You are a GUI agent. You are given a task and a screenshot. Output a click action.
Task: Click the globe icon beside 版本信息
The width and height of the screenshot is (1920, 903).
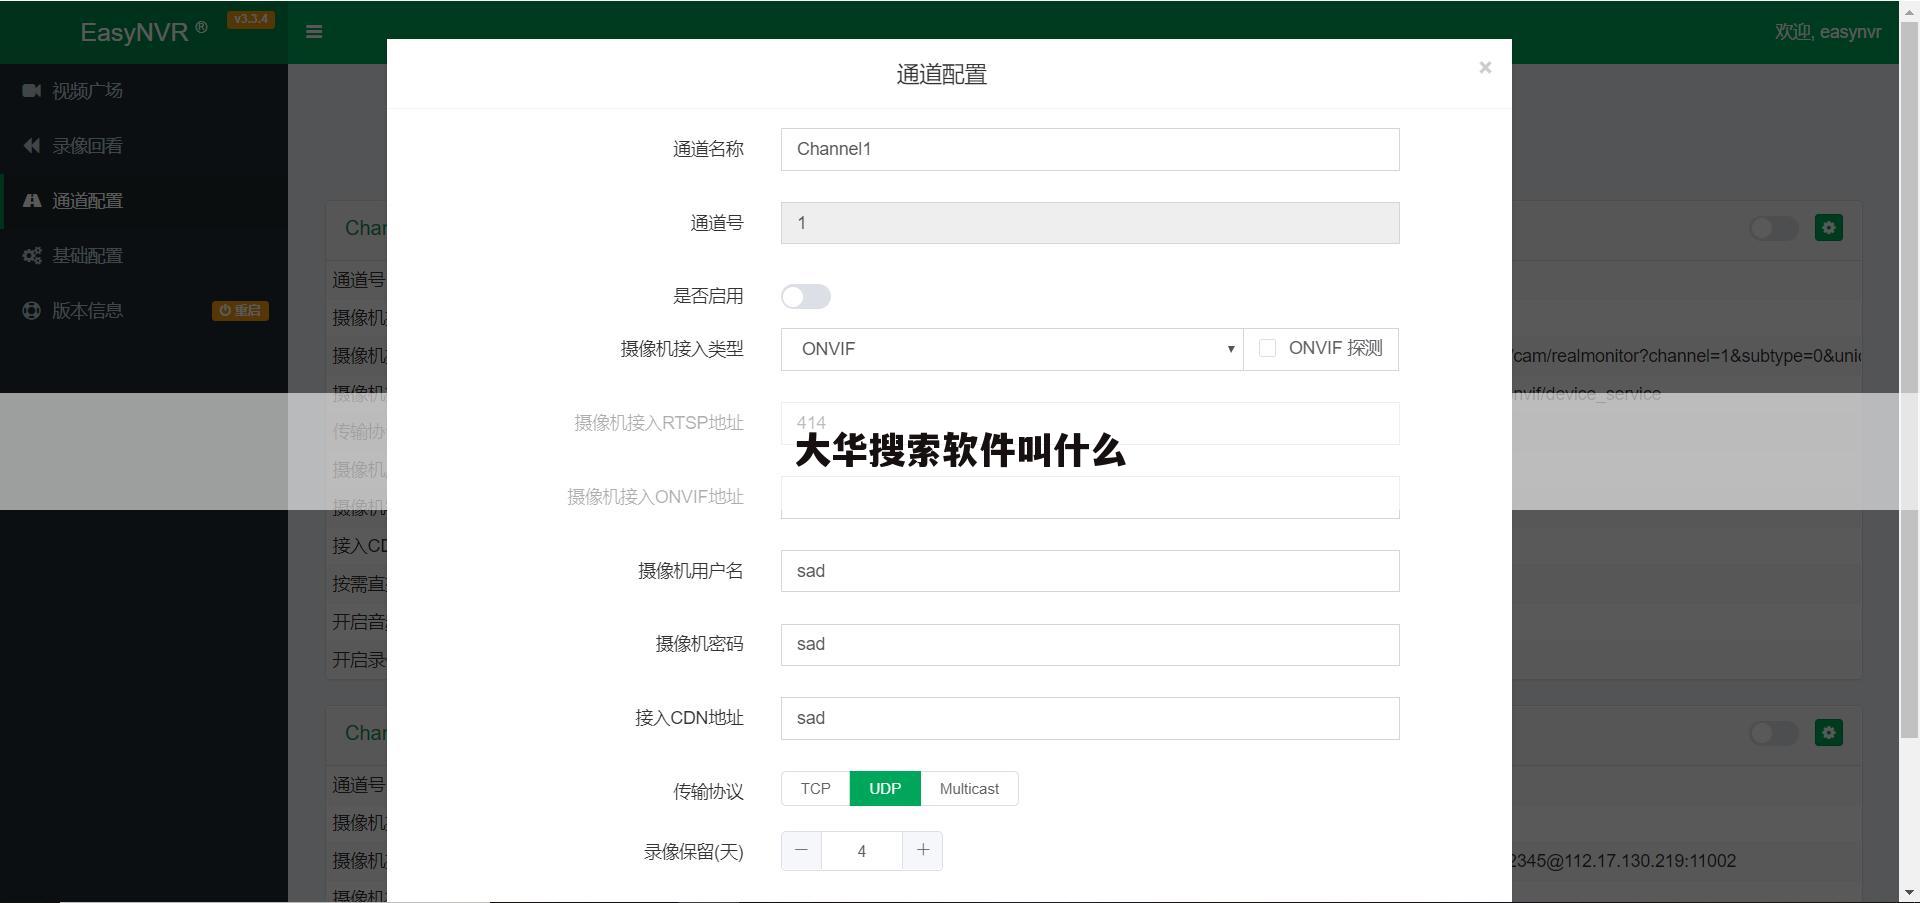click(x=32, y=311)
